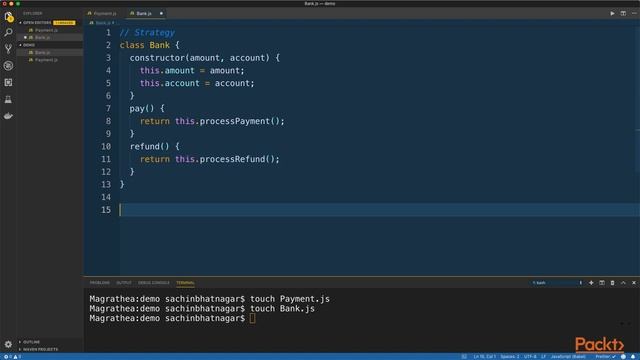
Task: Open Payment.js in the DEMO folder
Action: (x=46, y=60)
